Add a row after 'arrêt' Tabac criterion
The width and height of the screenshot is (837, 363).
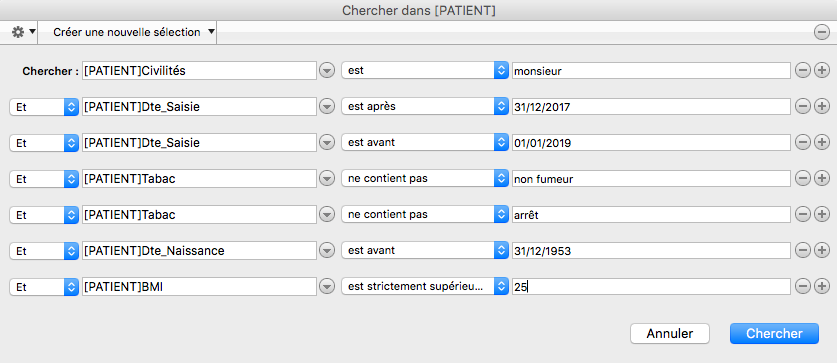click(821, 215)
